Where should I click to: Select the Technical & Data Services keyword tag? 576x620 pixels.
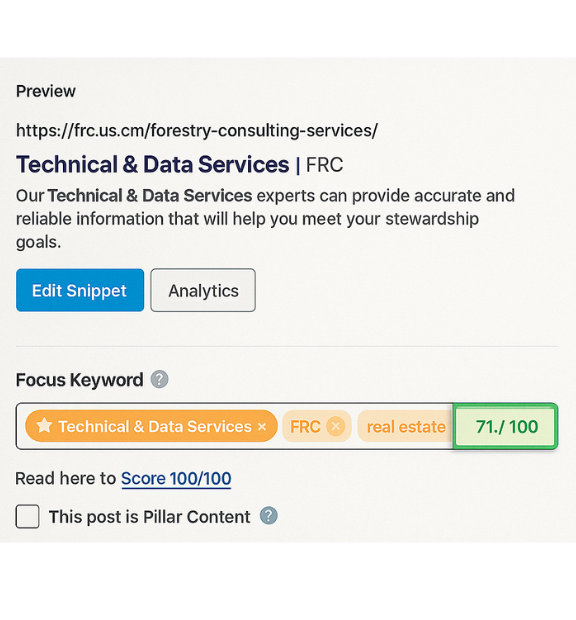tap(151, 426)
